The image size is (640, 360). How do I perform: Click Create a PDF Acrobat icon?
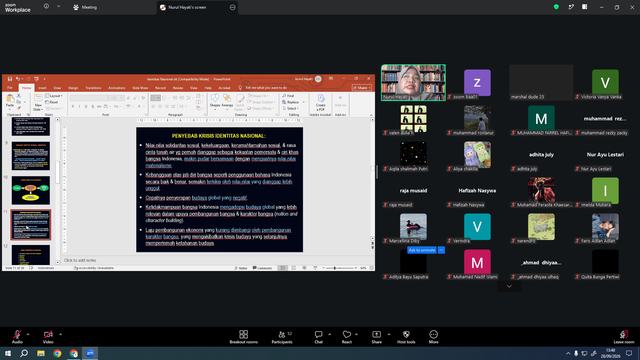[321, 102]
